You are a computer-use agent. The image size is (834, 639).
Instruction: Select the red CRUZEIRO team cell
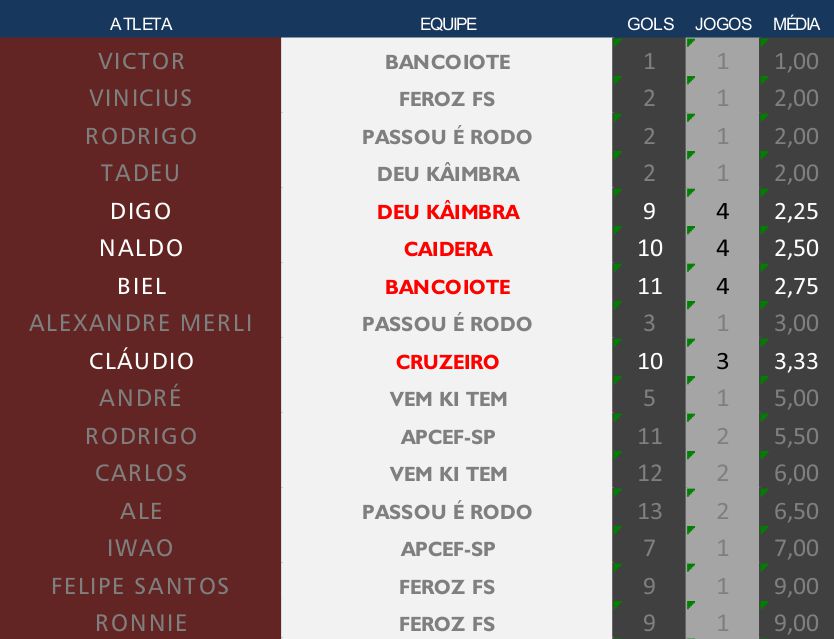[x=447, y=361]
